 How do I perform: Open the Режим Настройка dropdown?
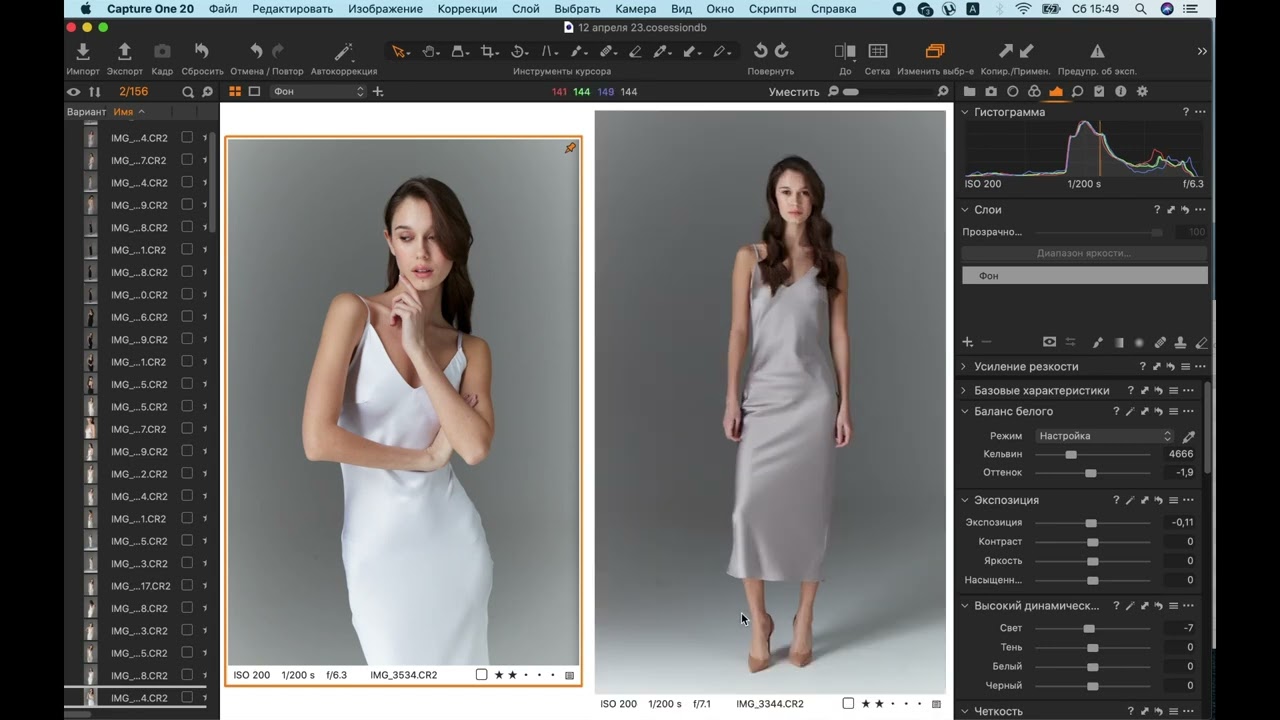[x=1105, y=436]
